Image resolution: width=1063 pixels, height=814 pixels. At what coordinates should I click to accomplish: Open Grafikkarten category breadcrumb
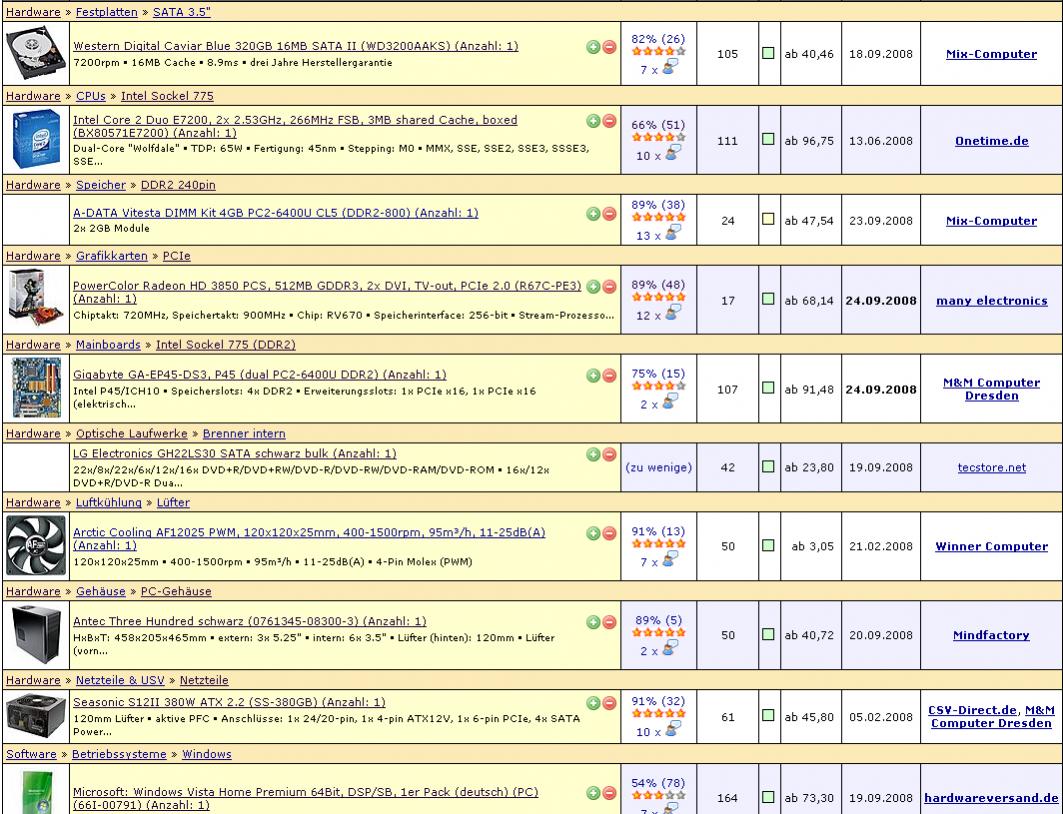112,256
